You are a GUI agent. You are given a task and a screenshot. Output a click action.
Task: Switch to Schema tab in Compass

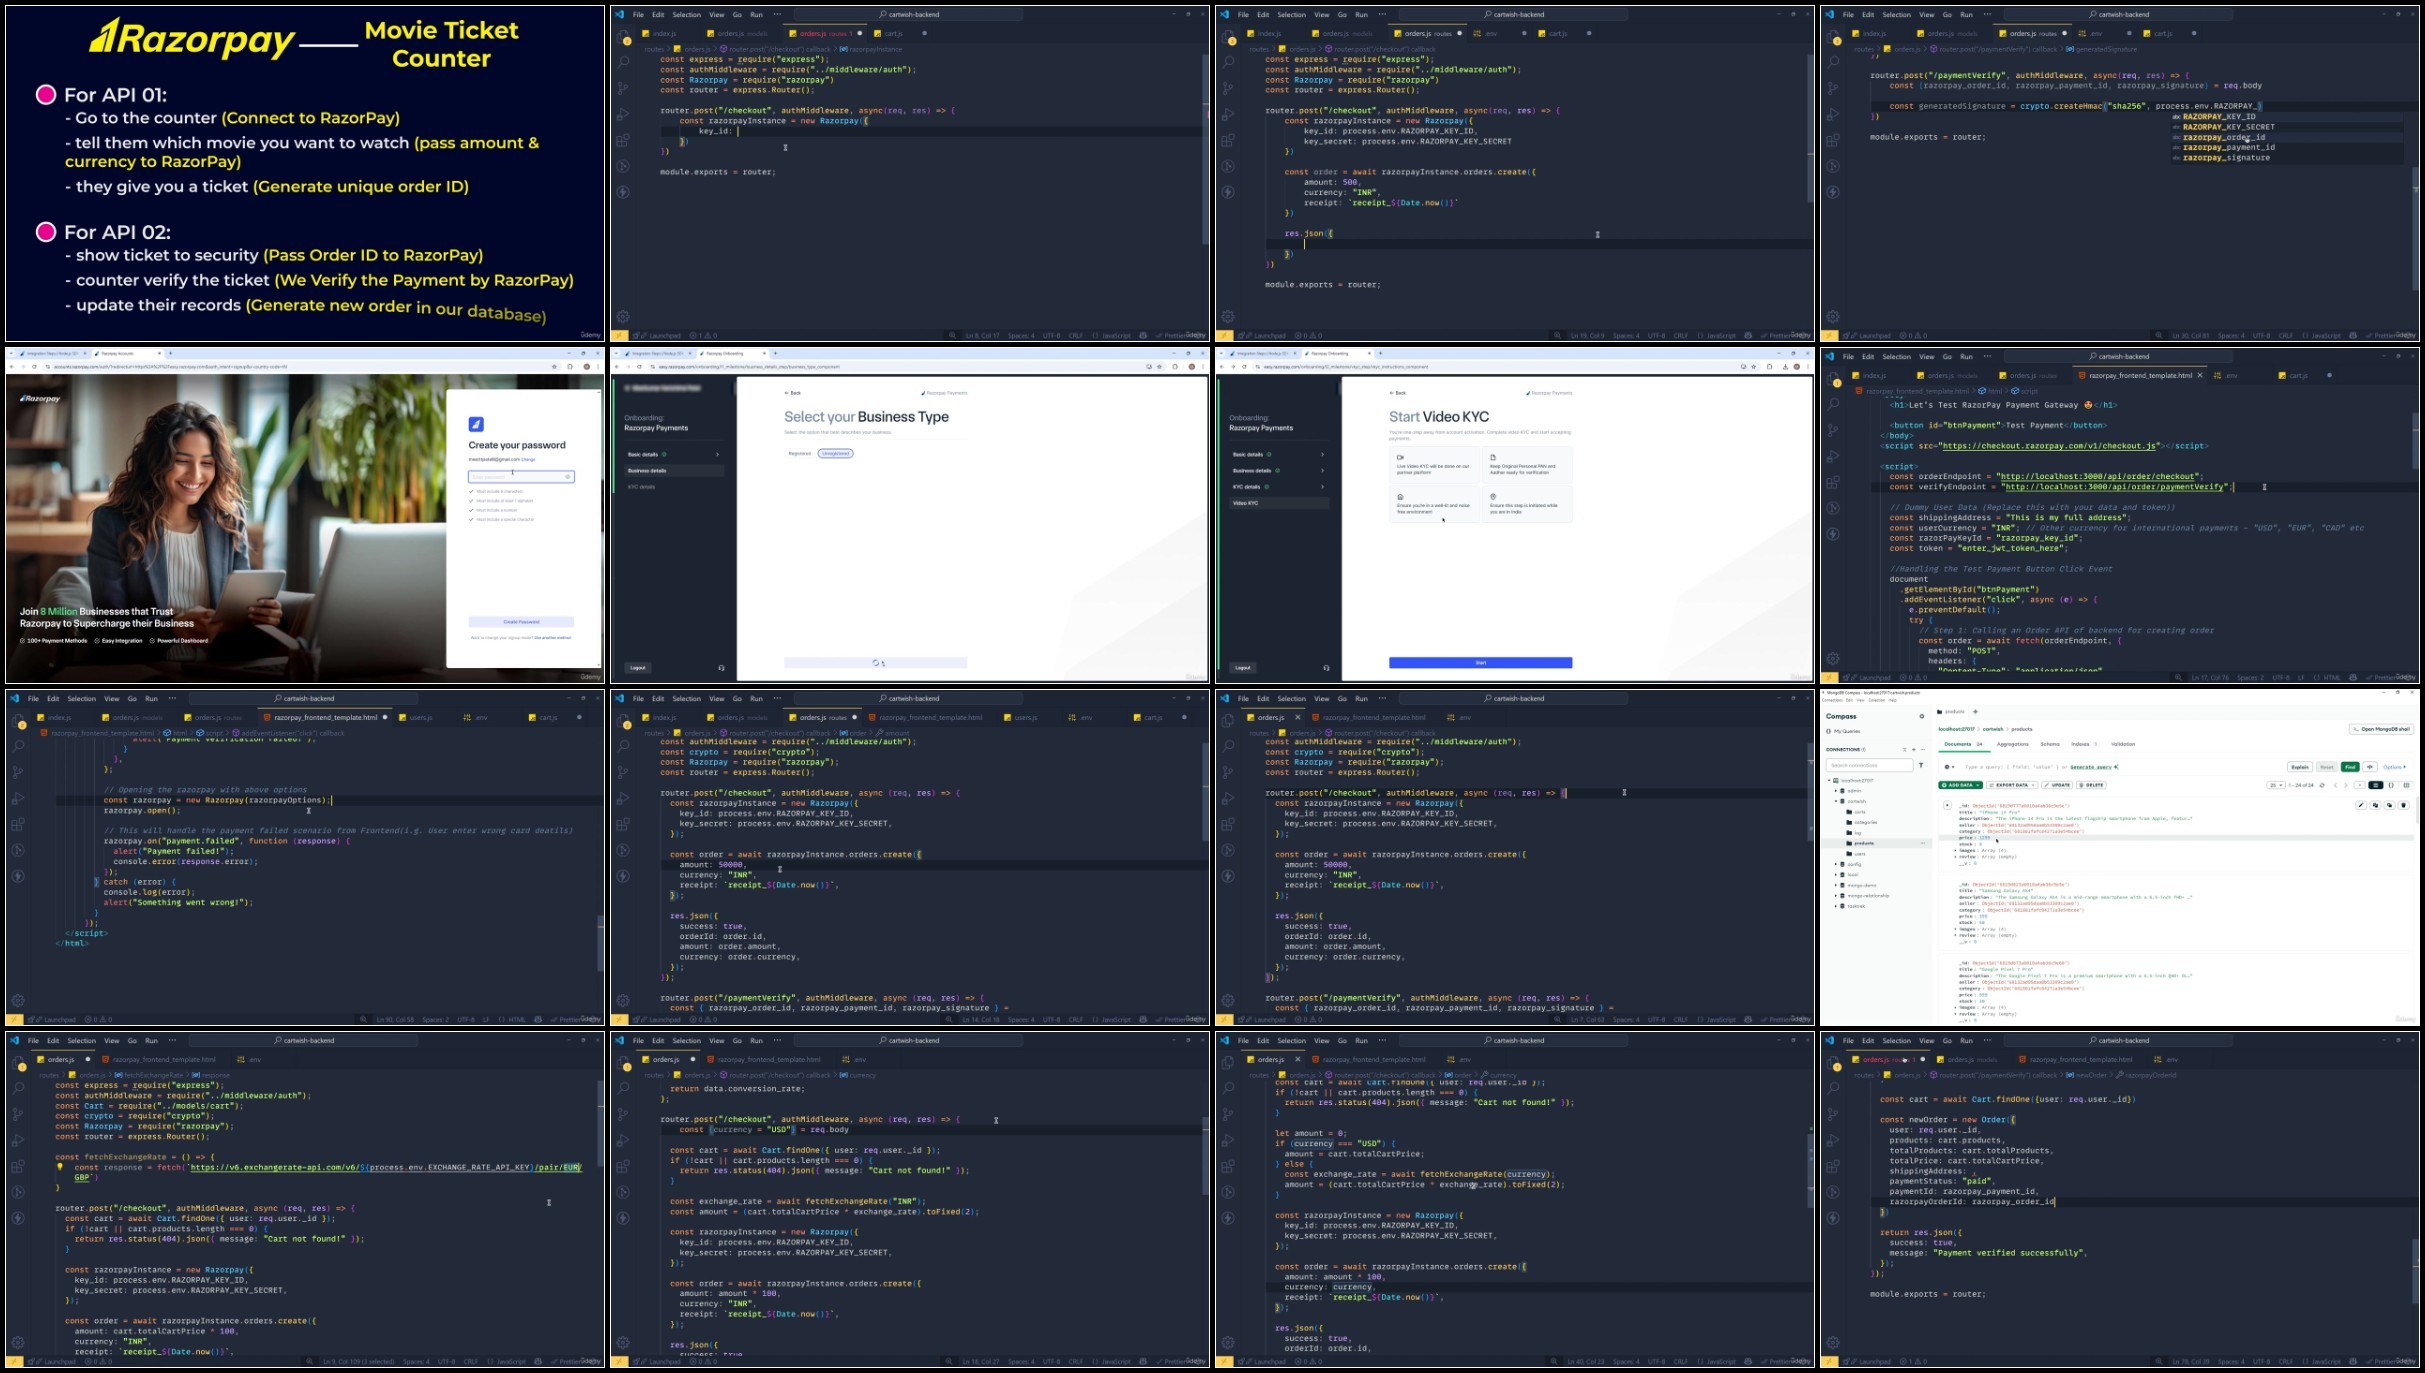pyautogui.click(x=2050, y=744)
